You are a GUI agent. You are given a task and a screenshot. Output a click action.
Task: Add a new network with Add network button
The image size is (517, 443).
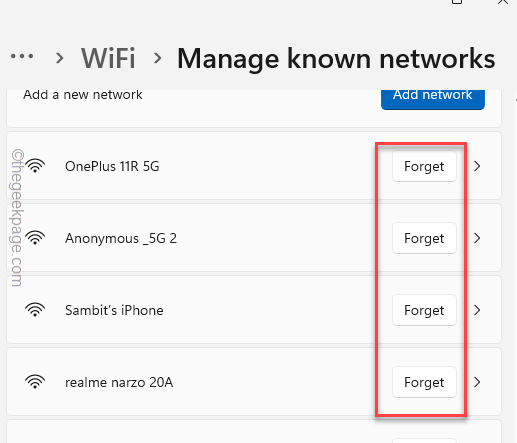click(x=433, y=99)
